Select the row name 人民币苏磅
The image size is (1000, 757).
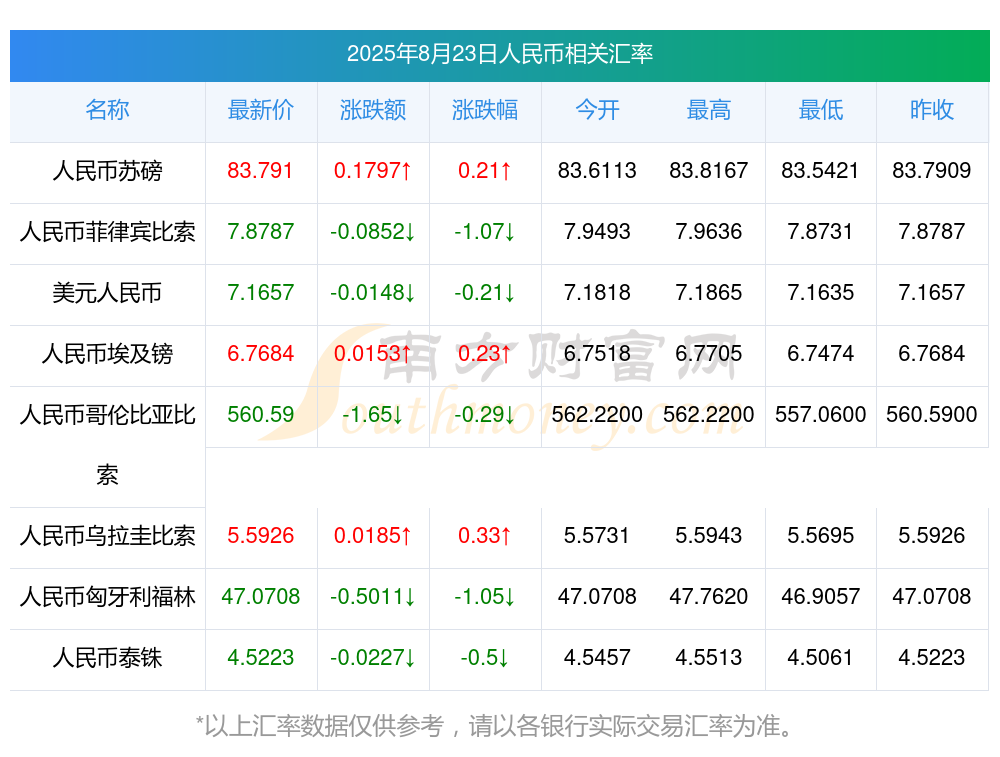[x=107, y=171]
